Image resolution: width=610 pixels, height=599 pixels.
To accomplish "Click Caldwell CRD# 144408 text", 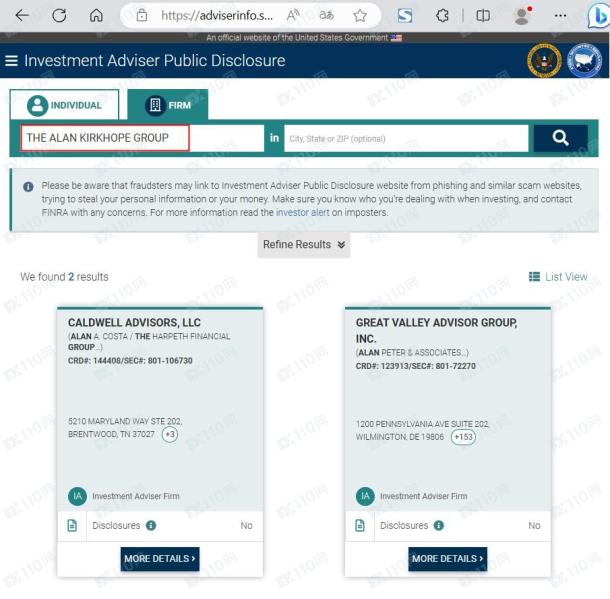I will [x=130, y=361].
